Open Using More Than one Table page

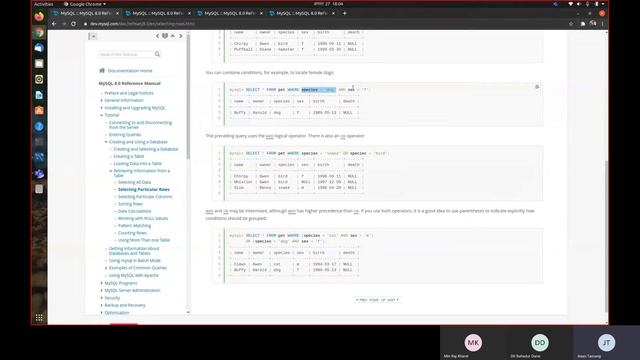pos(144,240)
